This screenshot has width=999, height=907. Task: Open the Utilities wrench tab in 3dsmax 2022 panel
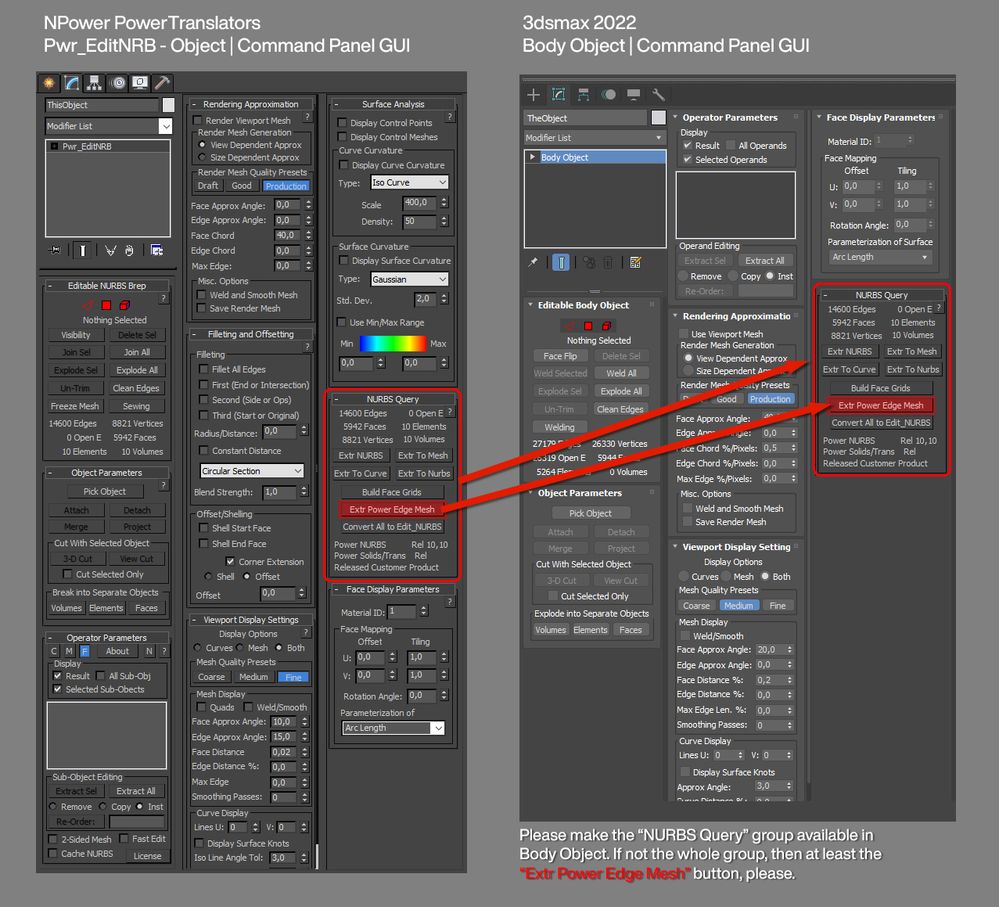click(x=658, y=95)
